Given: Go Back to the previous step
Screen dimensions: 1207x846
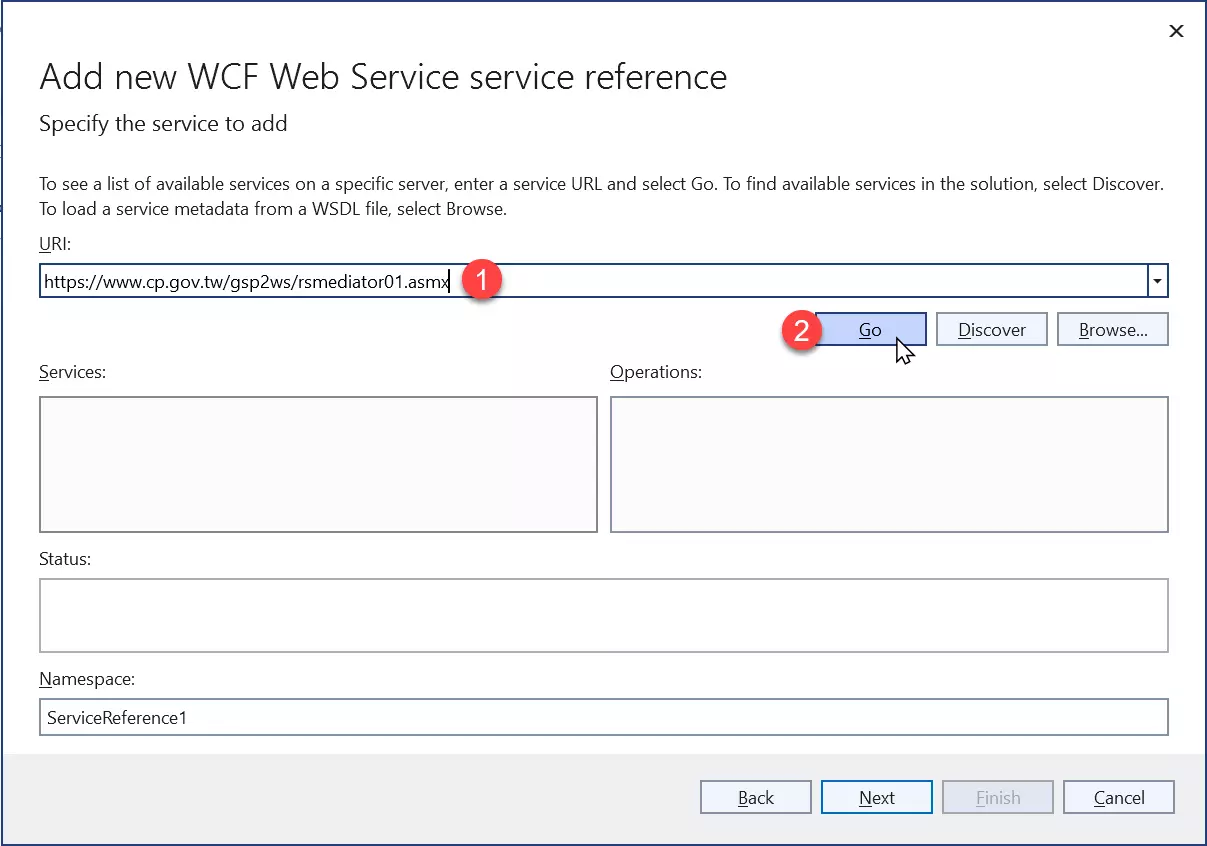Looking at the screenshot, I should click(x=756, y=797).
